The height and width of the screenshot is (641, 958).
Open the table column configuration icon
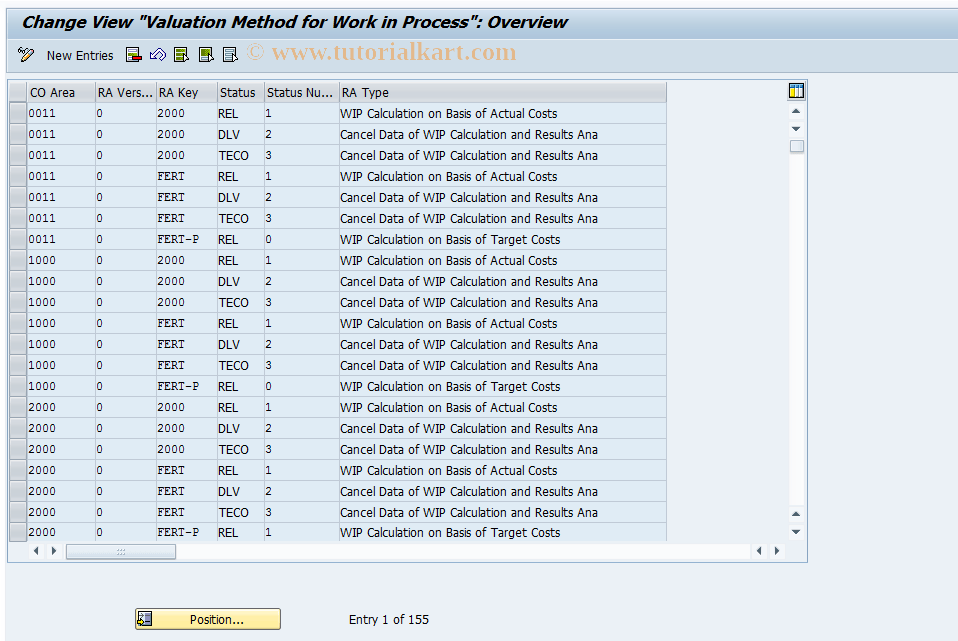point(795,90)
